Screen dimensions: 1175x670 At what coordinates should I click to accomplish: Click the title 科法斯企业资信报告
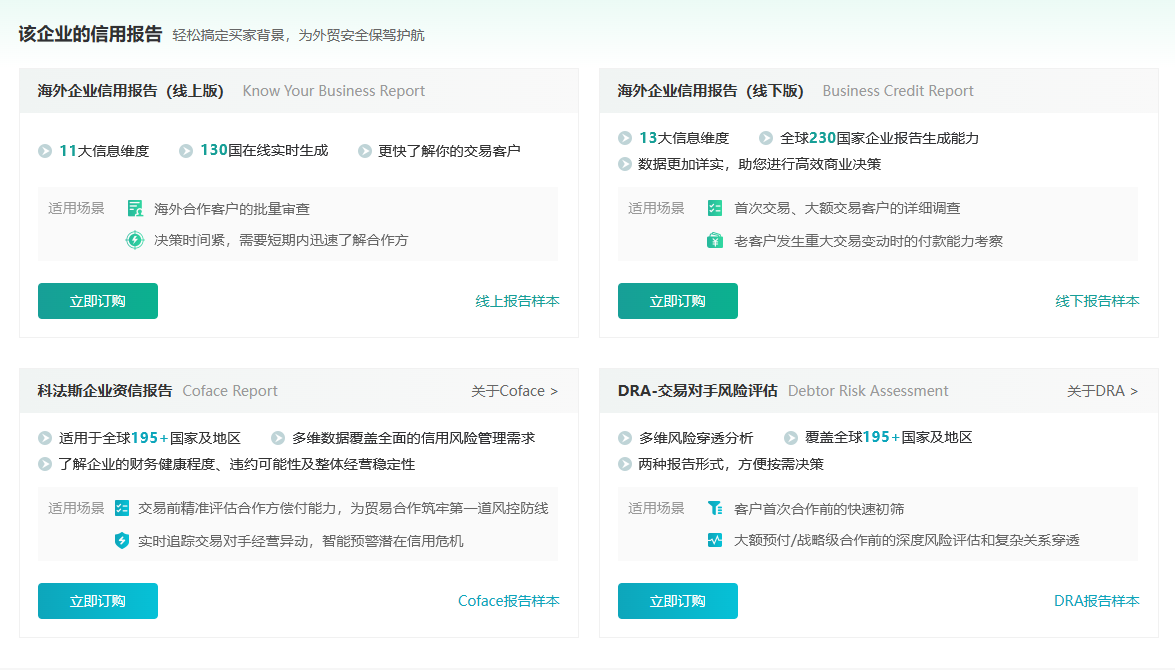105,390
